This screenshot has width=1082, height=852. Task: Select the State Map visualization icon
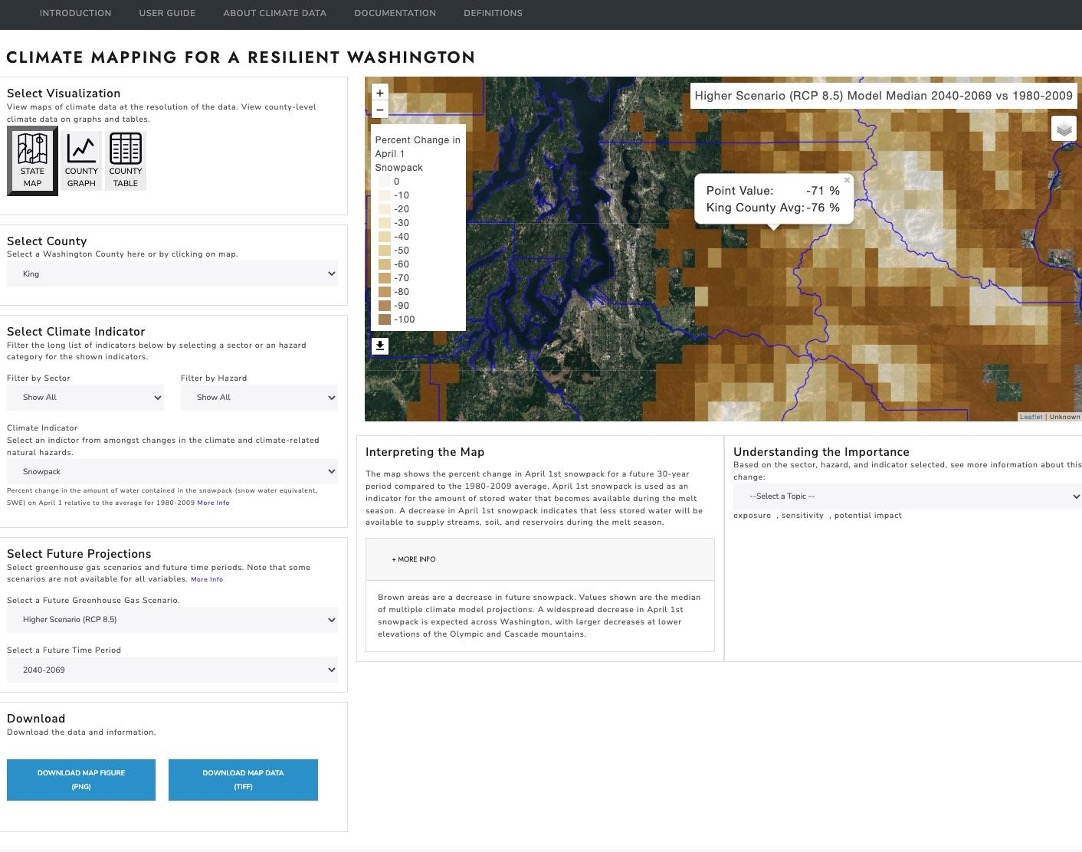pos(32,160)
